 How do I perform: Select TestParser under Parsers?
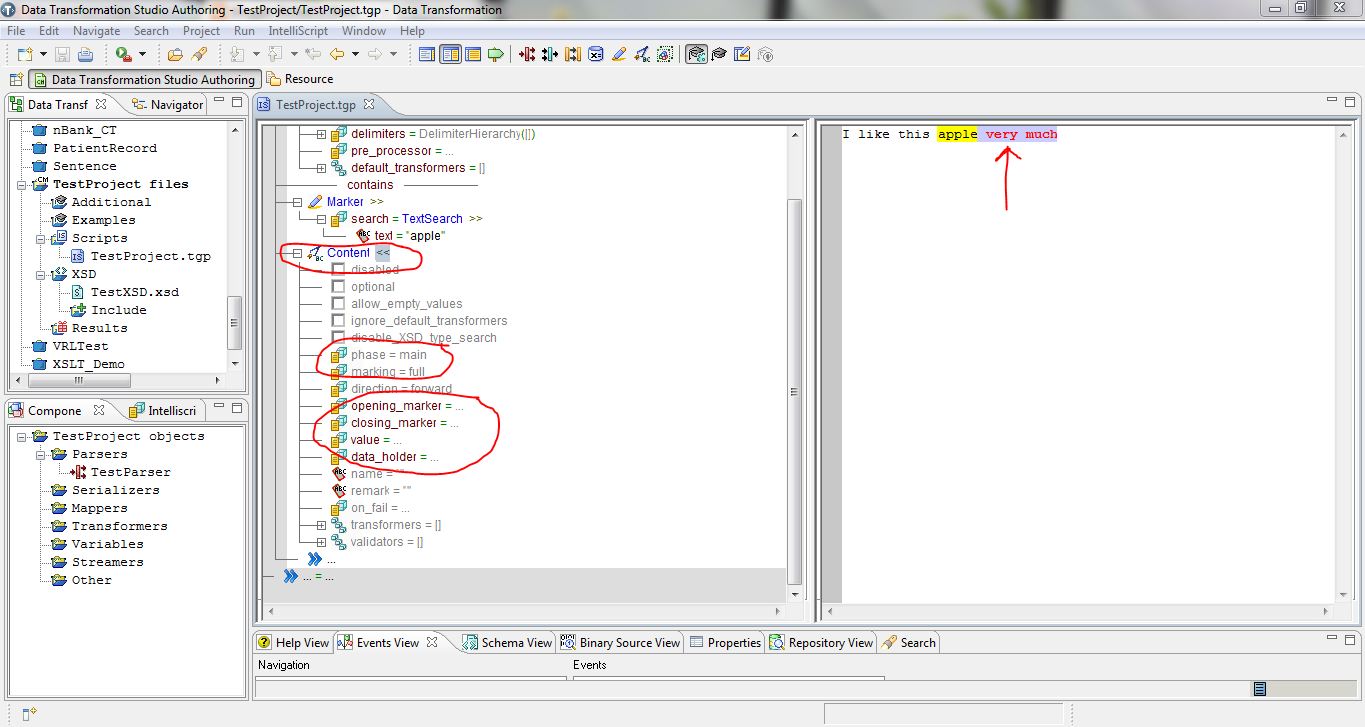131,472
